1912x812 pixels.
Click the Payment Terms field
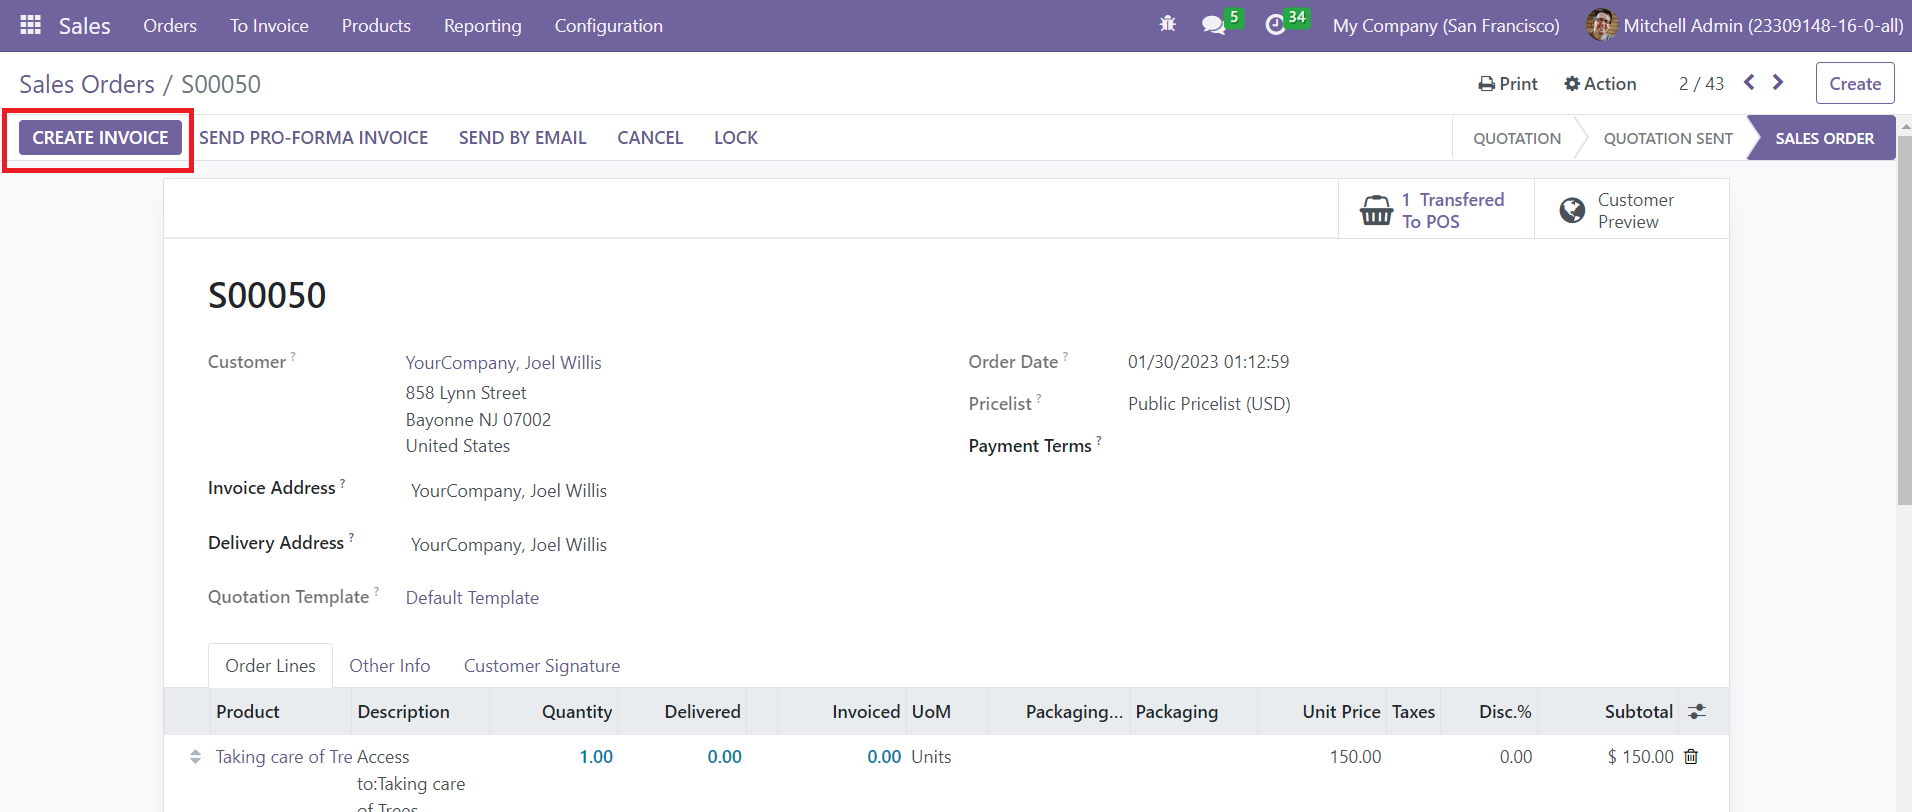(1030, 446)
